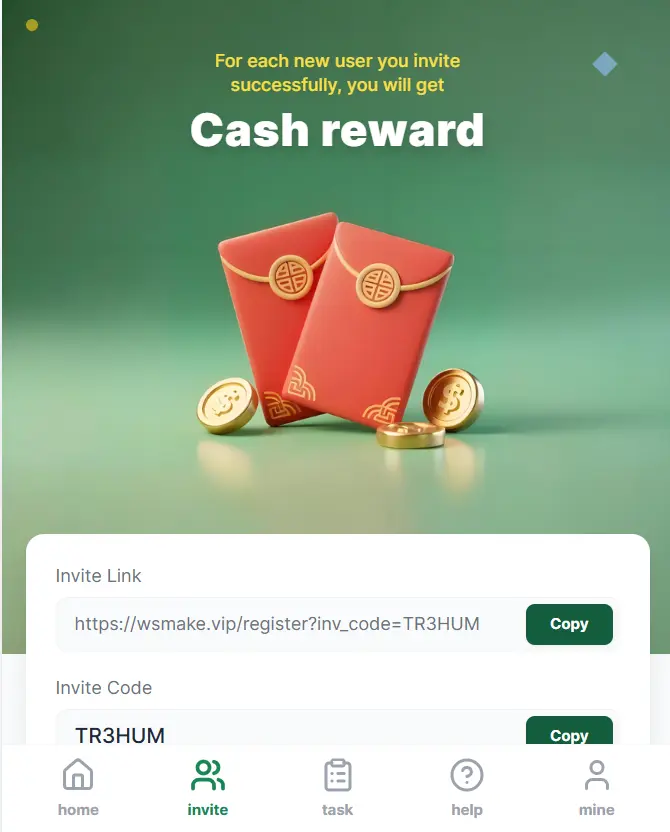Click the Cash reward heading

337,130
